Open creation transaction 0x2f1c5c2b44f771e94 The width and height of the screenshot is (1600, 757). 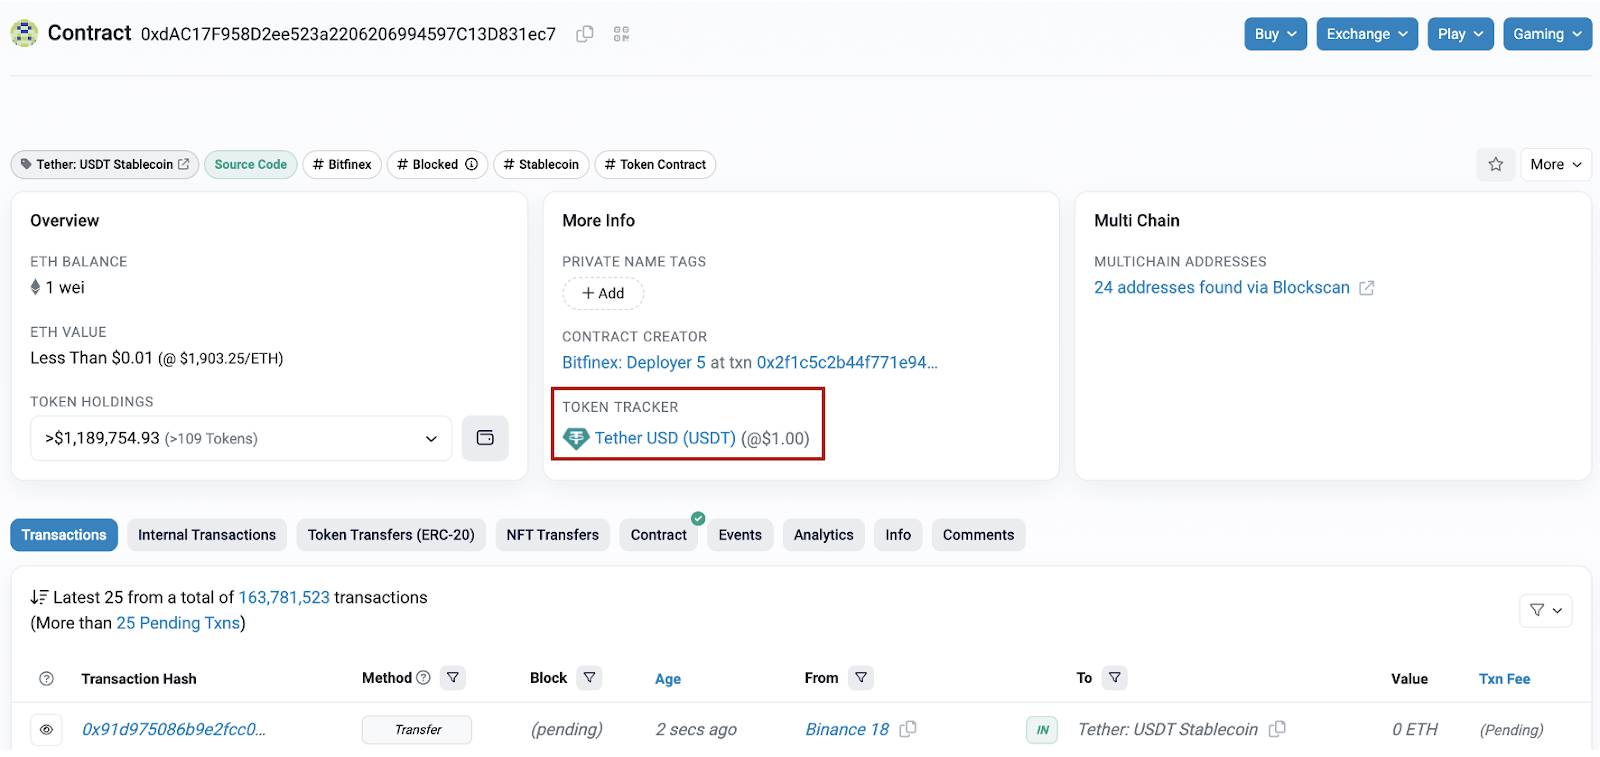point(847,362)
